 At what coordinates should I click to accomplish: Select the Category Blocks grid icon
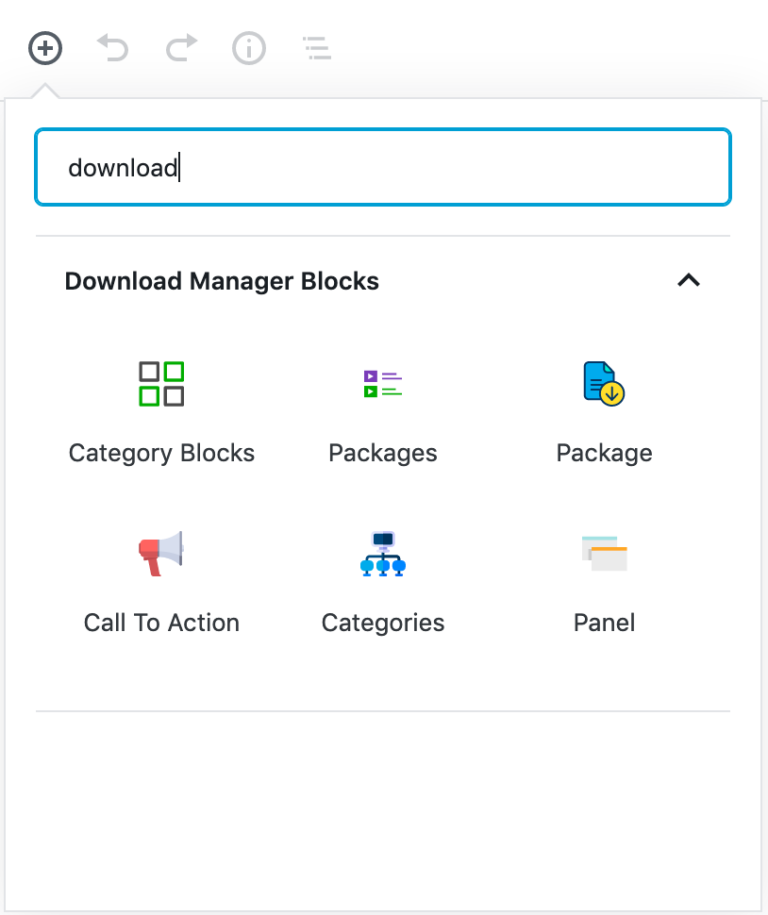click(162, 384)
